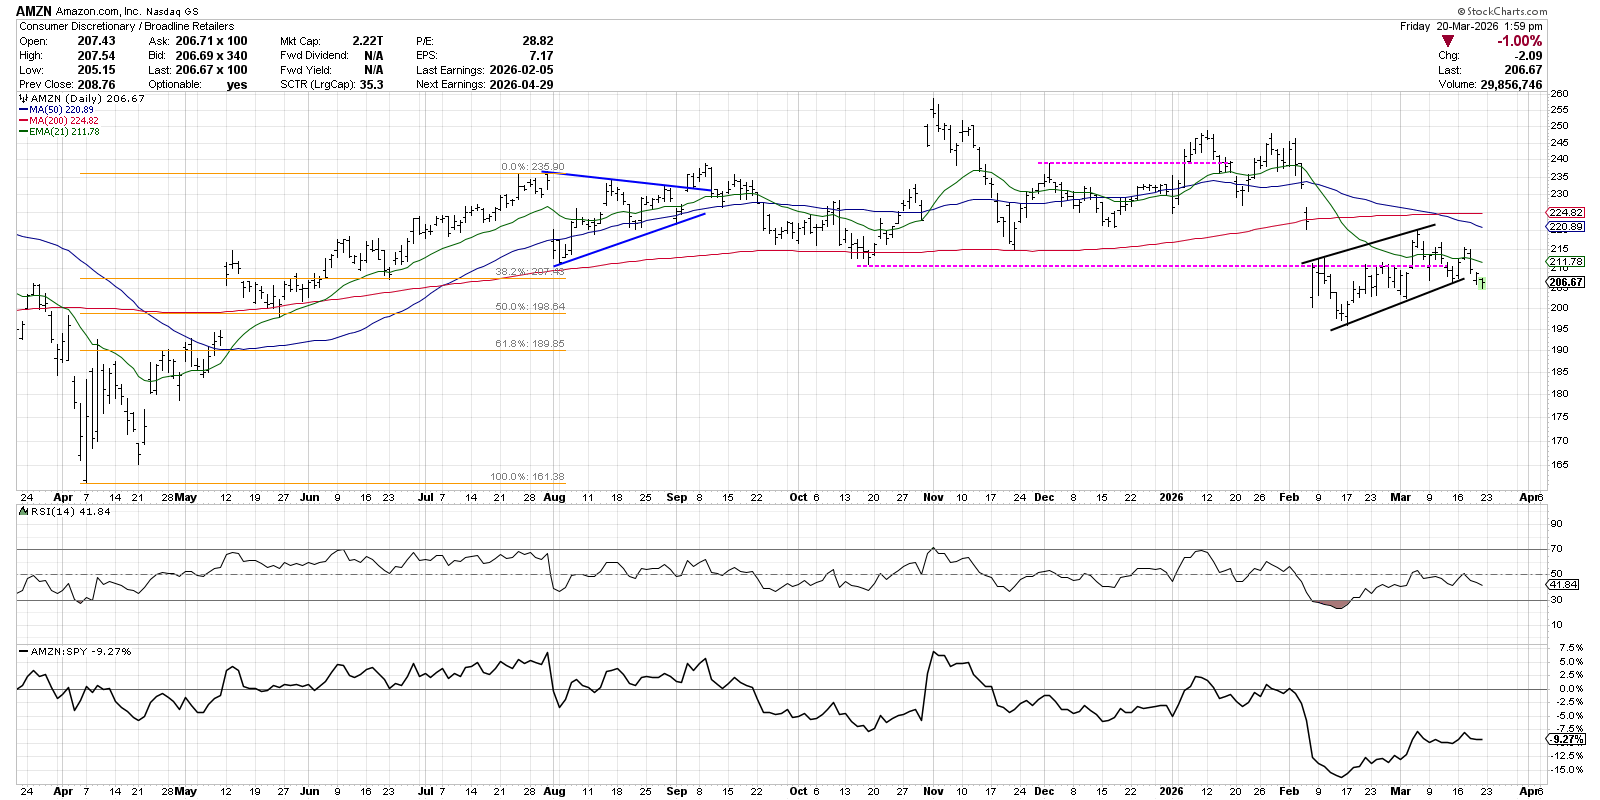Select the EMA(21) legend label

click(50, 132)
